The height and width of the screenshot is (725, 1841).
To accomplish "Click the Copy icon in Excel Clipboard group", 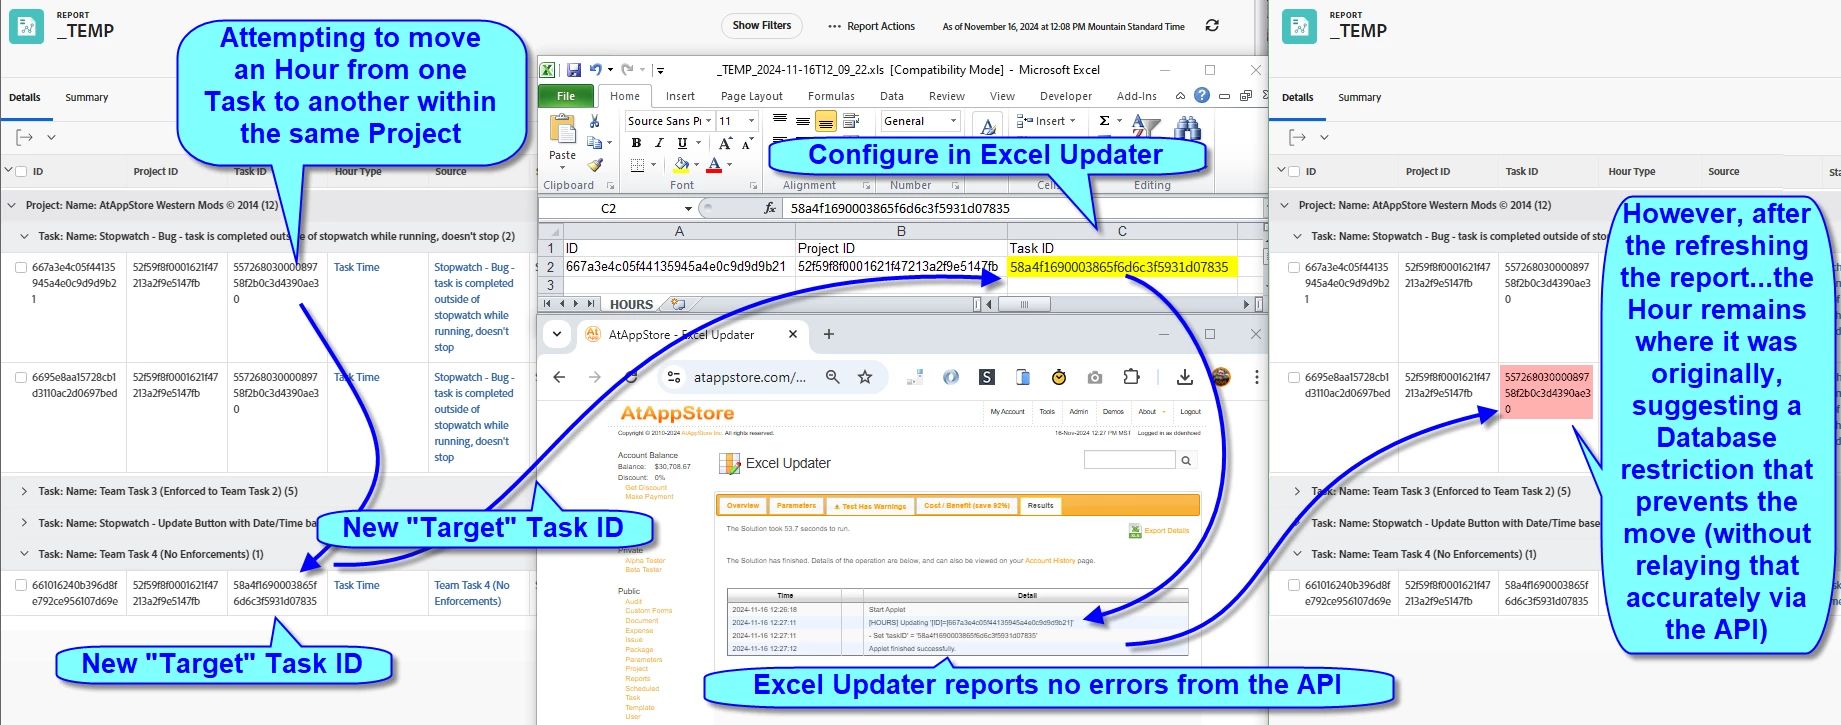I will pyautogui.click(x=595, y=143).
